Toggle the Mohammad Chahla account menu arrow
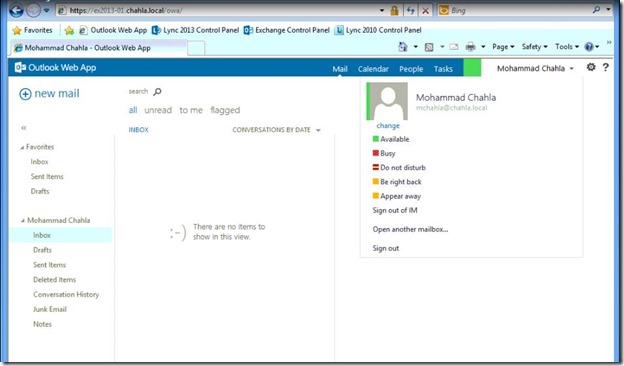 [x=572, y=68]
